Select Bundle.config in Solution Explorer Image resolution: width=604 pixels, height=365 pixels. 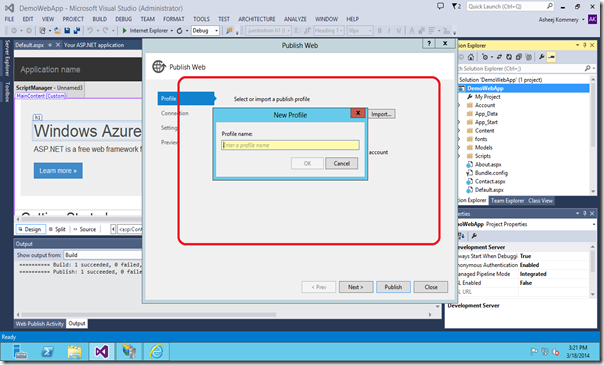491,173
